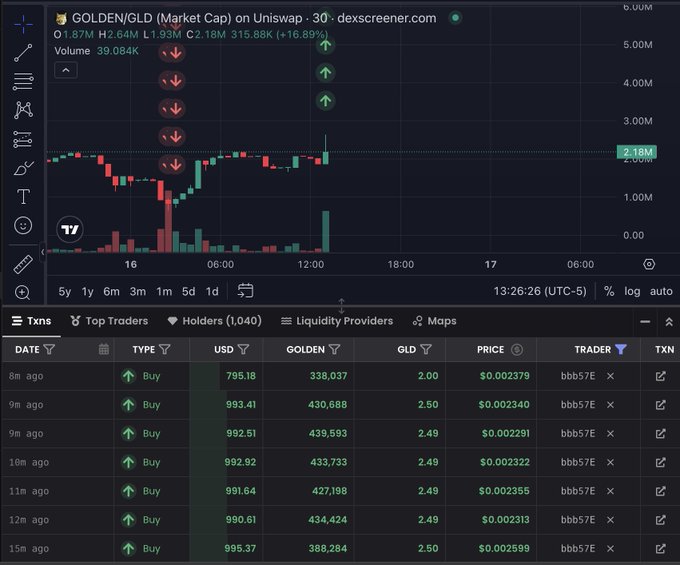Open the Fibonacci retracement tool

coord(23,82)
